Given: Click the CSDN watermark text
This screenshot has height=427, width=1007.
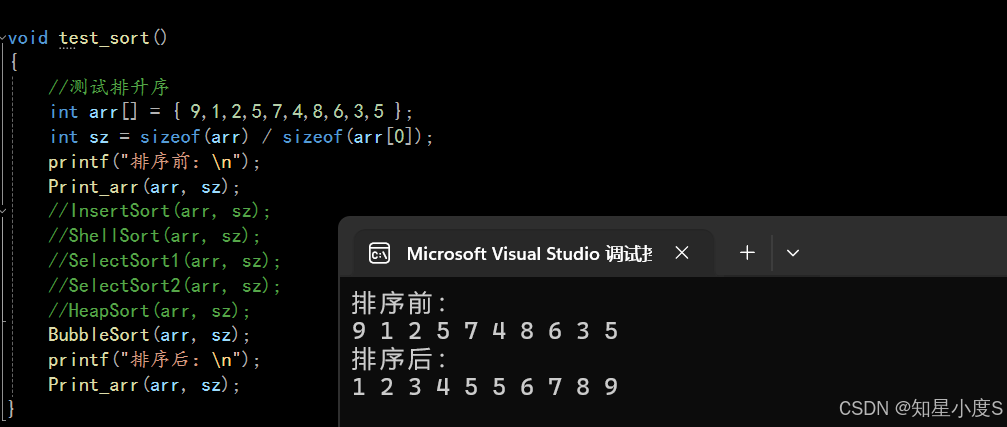Looking at the screenshot, I should pos(919,408).
